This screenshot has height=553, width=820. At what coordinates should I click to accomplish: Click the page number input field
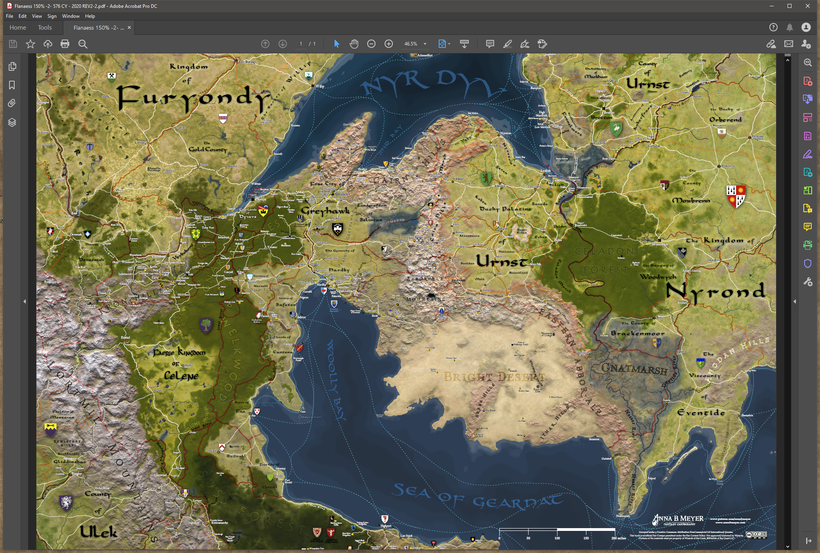pyautogui.click(x=301, y=44)
